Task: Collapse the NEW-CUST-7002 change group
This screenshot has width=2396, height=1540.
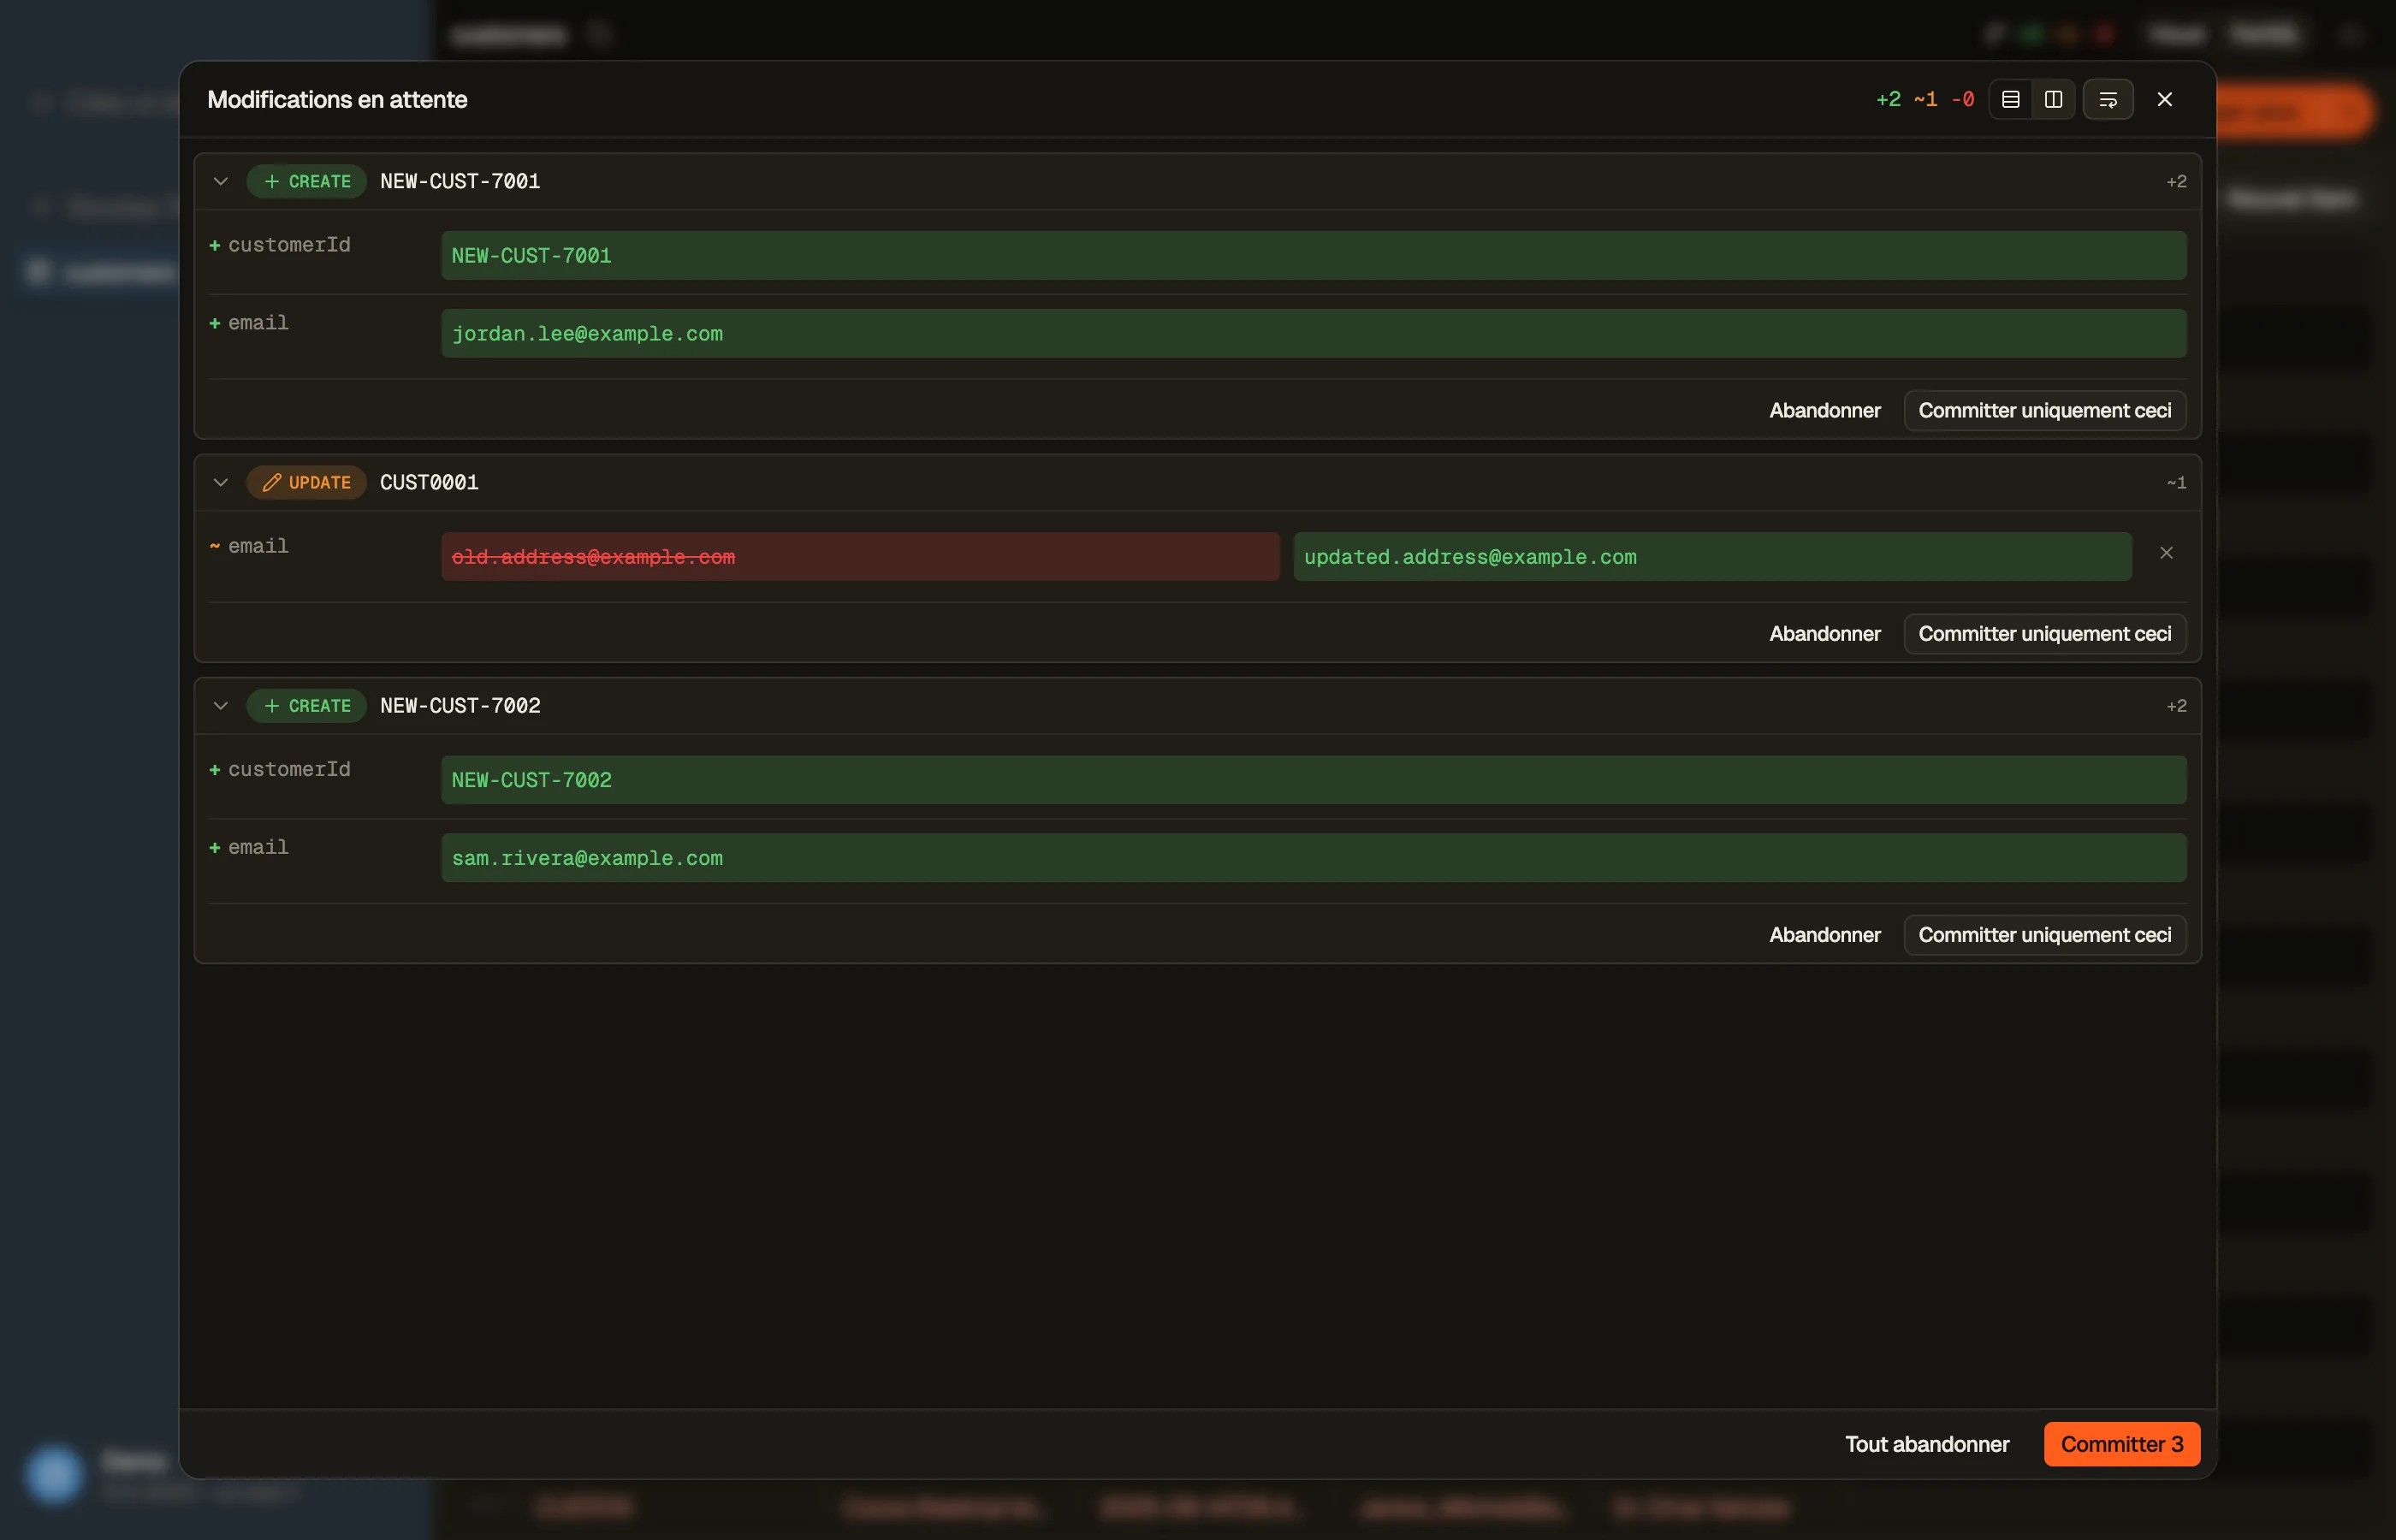Action: click(x=221, y=706)
